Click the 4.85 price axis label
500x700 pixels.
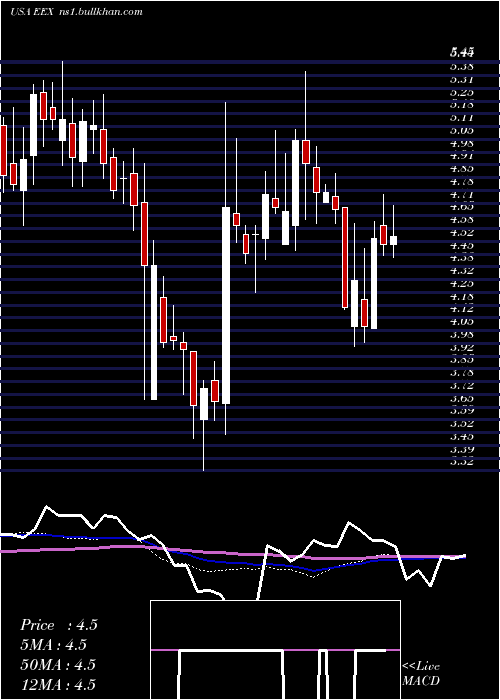click(462, 169)
